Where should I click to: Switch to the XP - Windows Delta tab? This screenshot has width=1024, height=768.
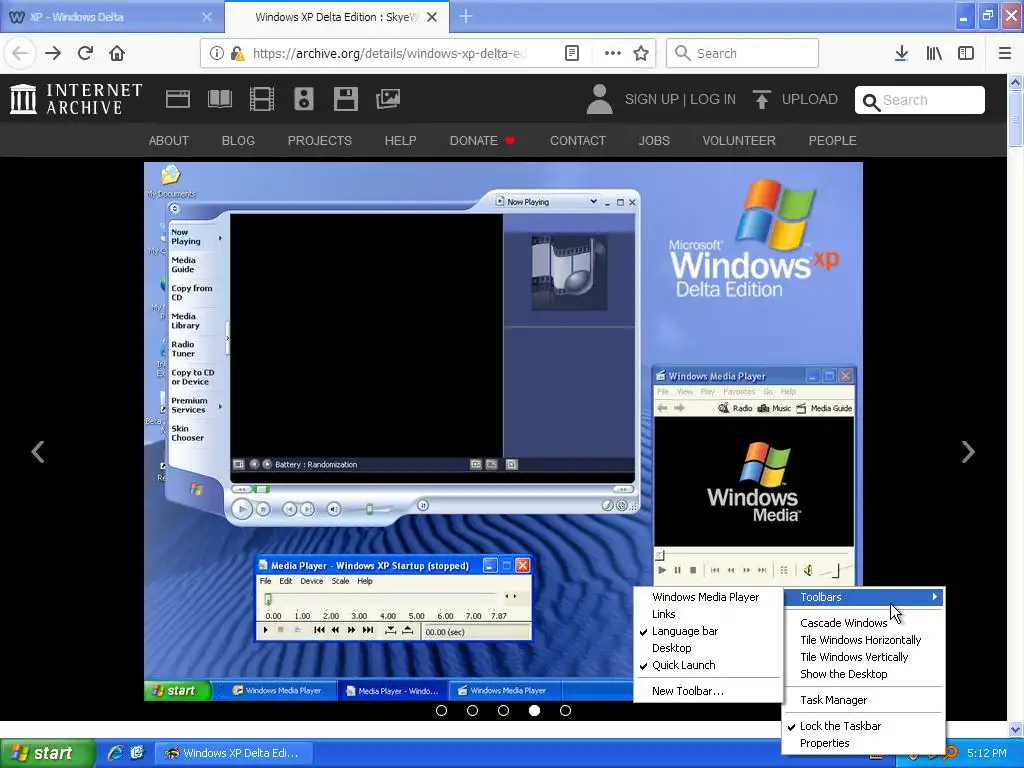pos(111,17)
